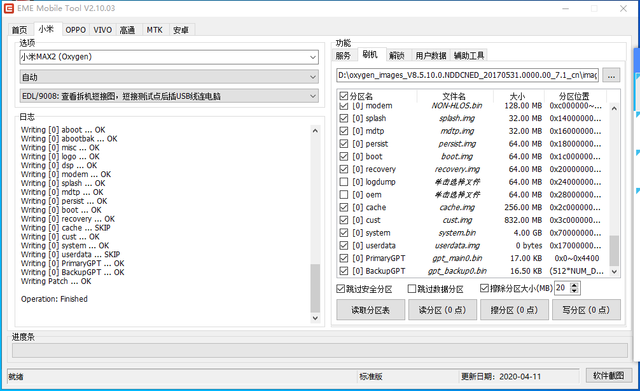
Task: Click the 软件截图 button
Action: click(x=609, y=375)
